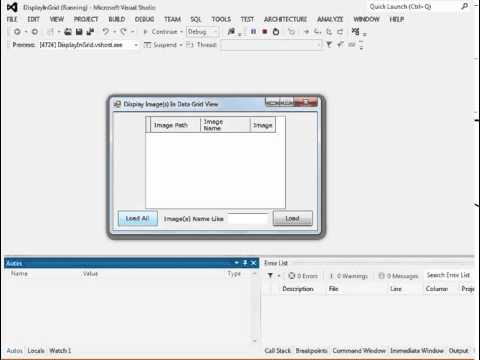Stop debugging with the red square icon
This screenshot has height=360, width=480.
[265, 32]
